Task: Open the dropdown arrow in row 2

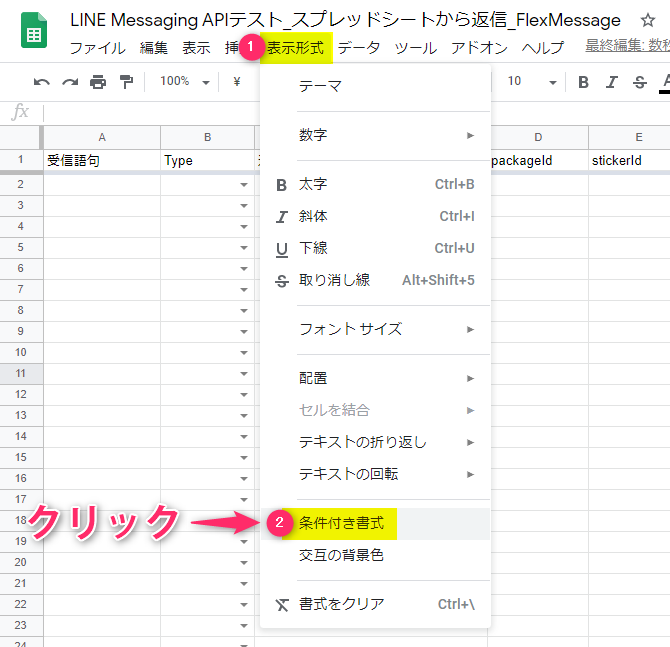Action: click(244, 185)
